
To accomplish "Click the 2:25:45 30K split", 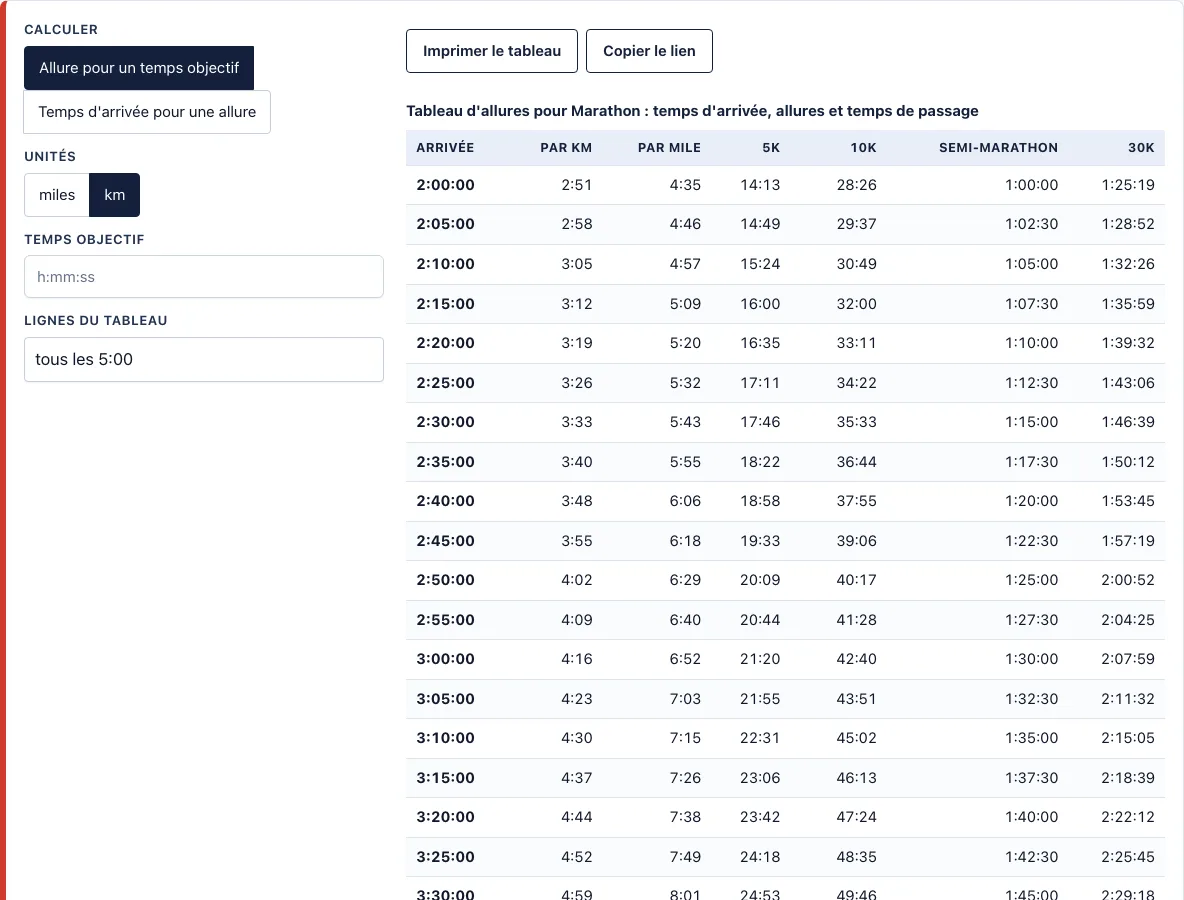I will [1128, 857].
